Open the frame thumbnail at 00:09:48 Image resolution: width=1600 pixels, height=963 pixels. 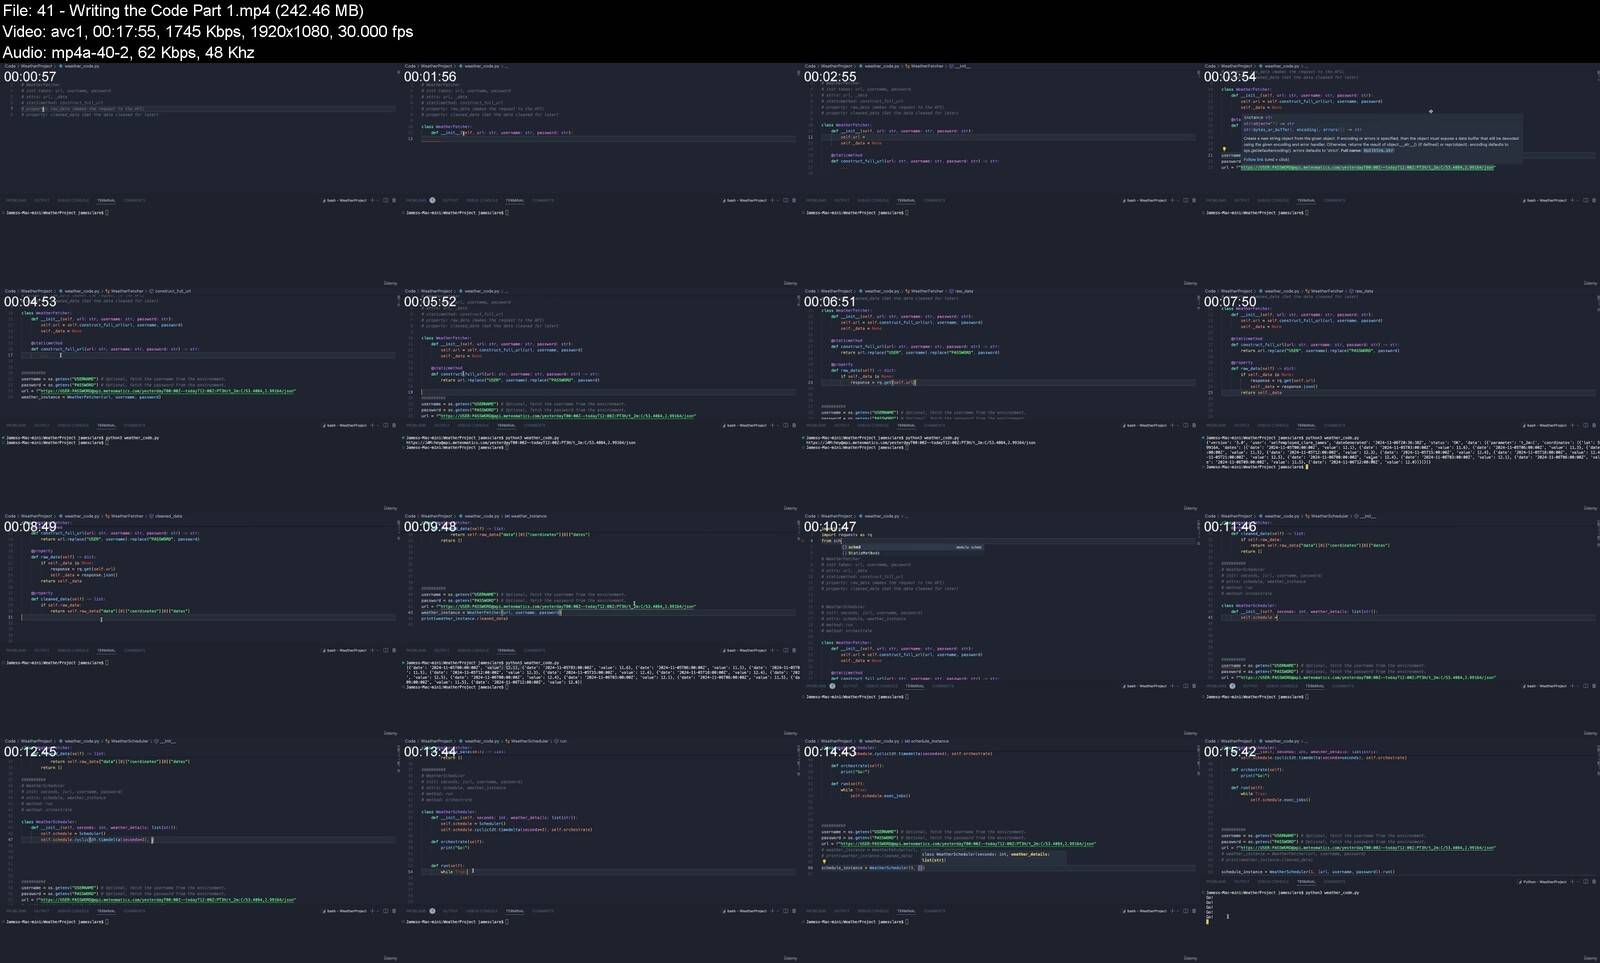pos(600,625)
